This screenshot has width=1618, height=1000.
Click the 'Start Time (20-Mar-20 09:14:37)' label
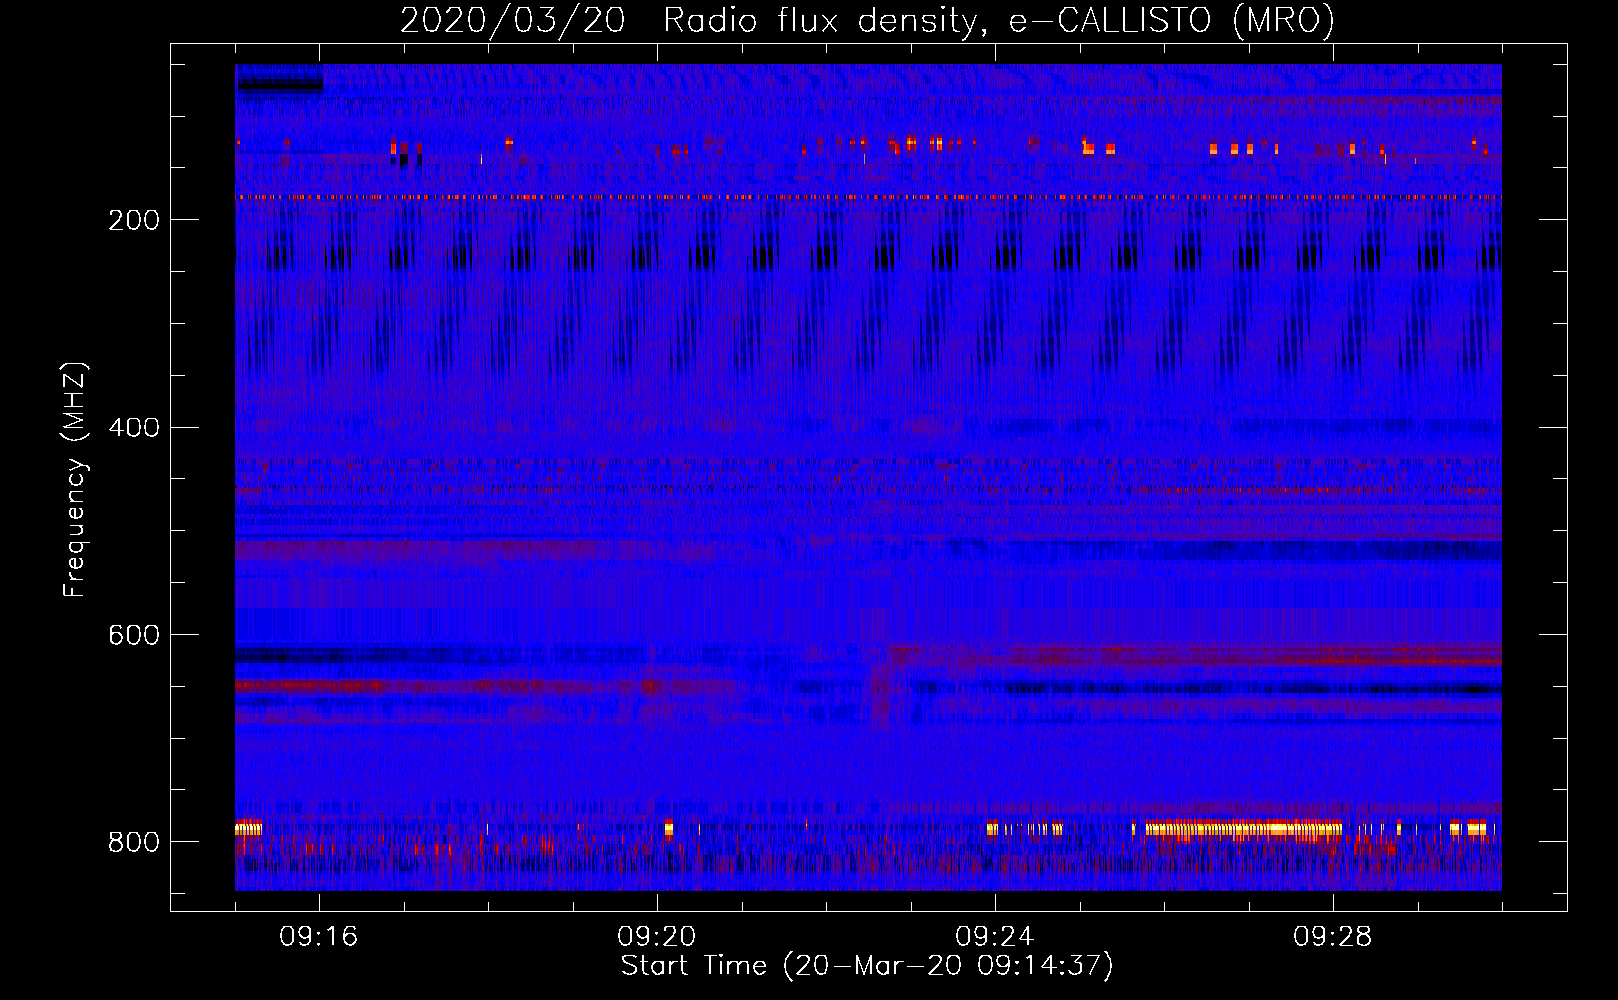click(x=867, y=965)
